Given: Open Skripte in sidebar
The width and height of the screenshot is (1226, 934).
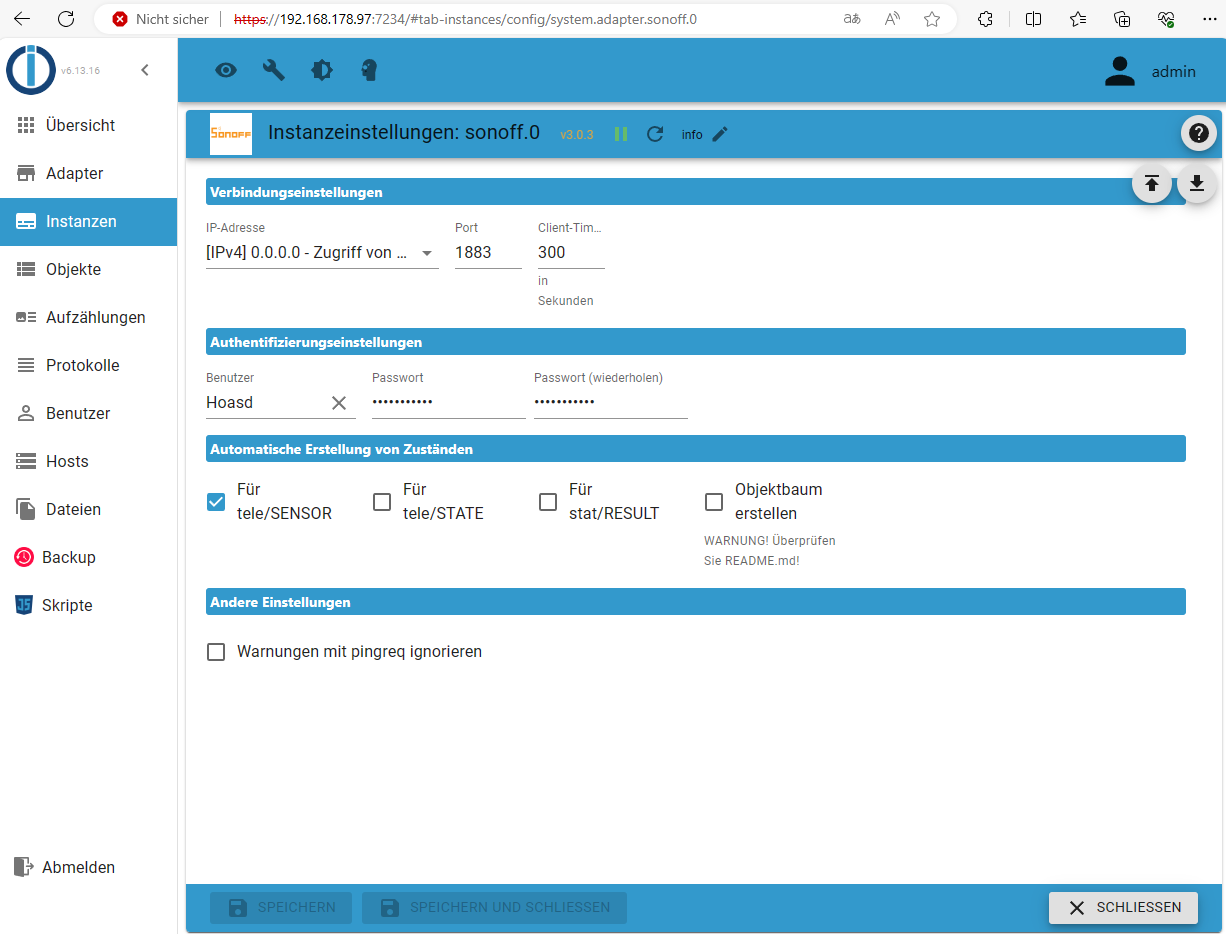Looking at the screenshot, I should pos(89,605).
